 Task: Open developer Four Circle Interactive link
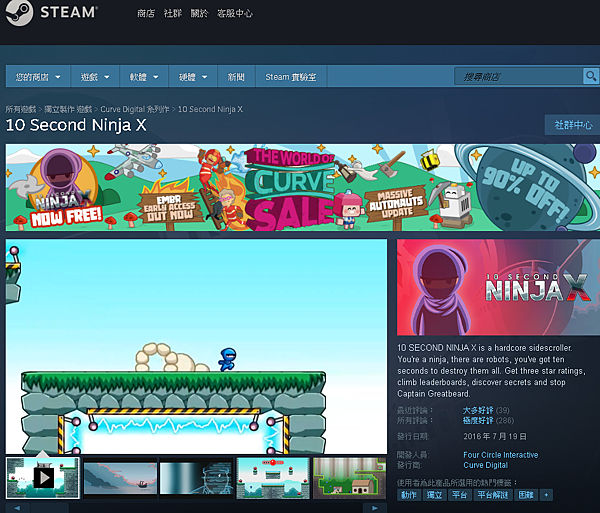pos(501,455)
